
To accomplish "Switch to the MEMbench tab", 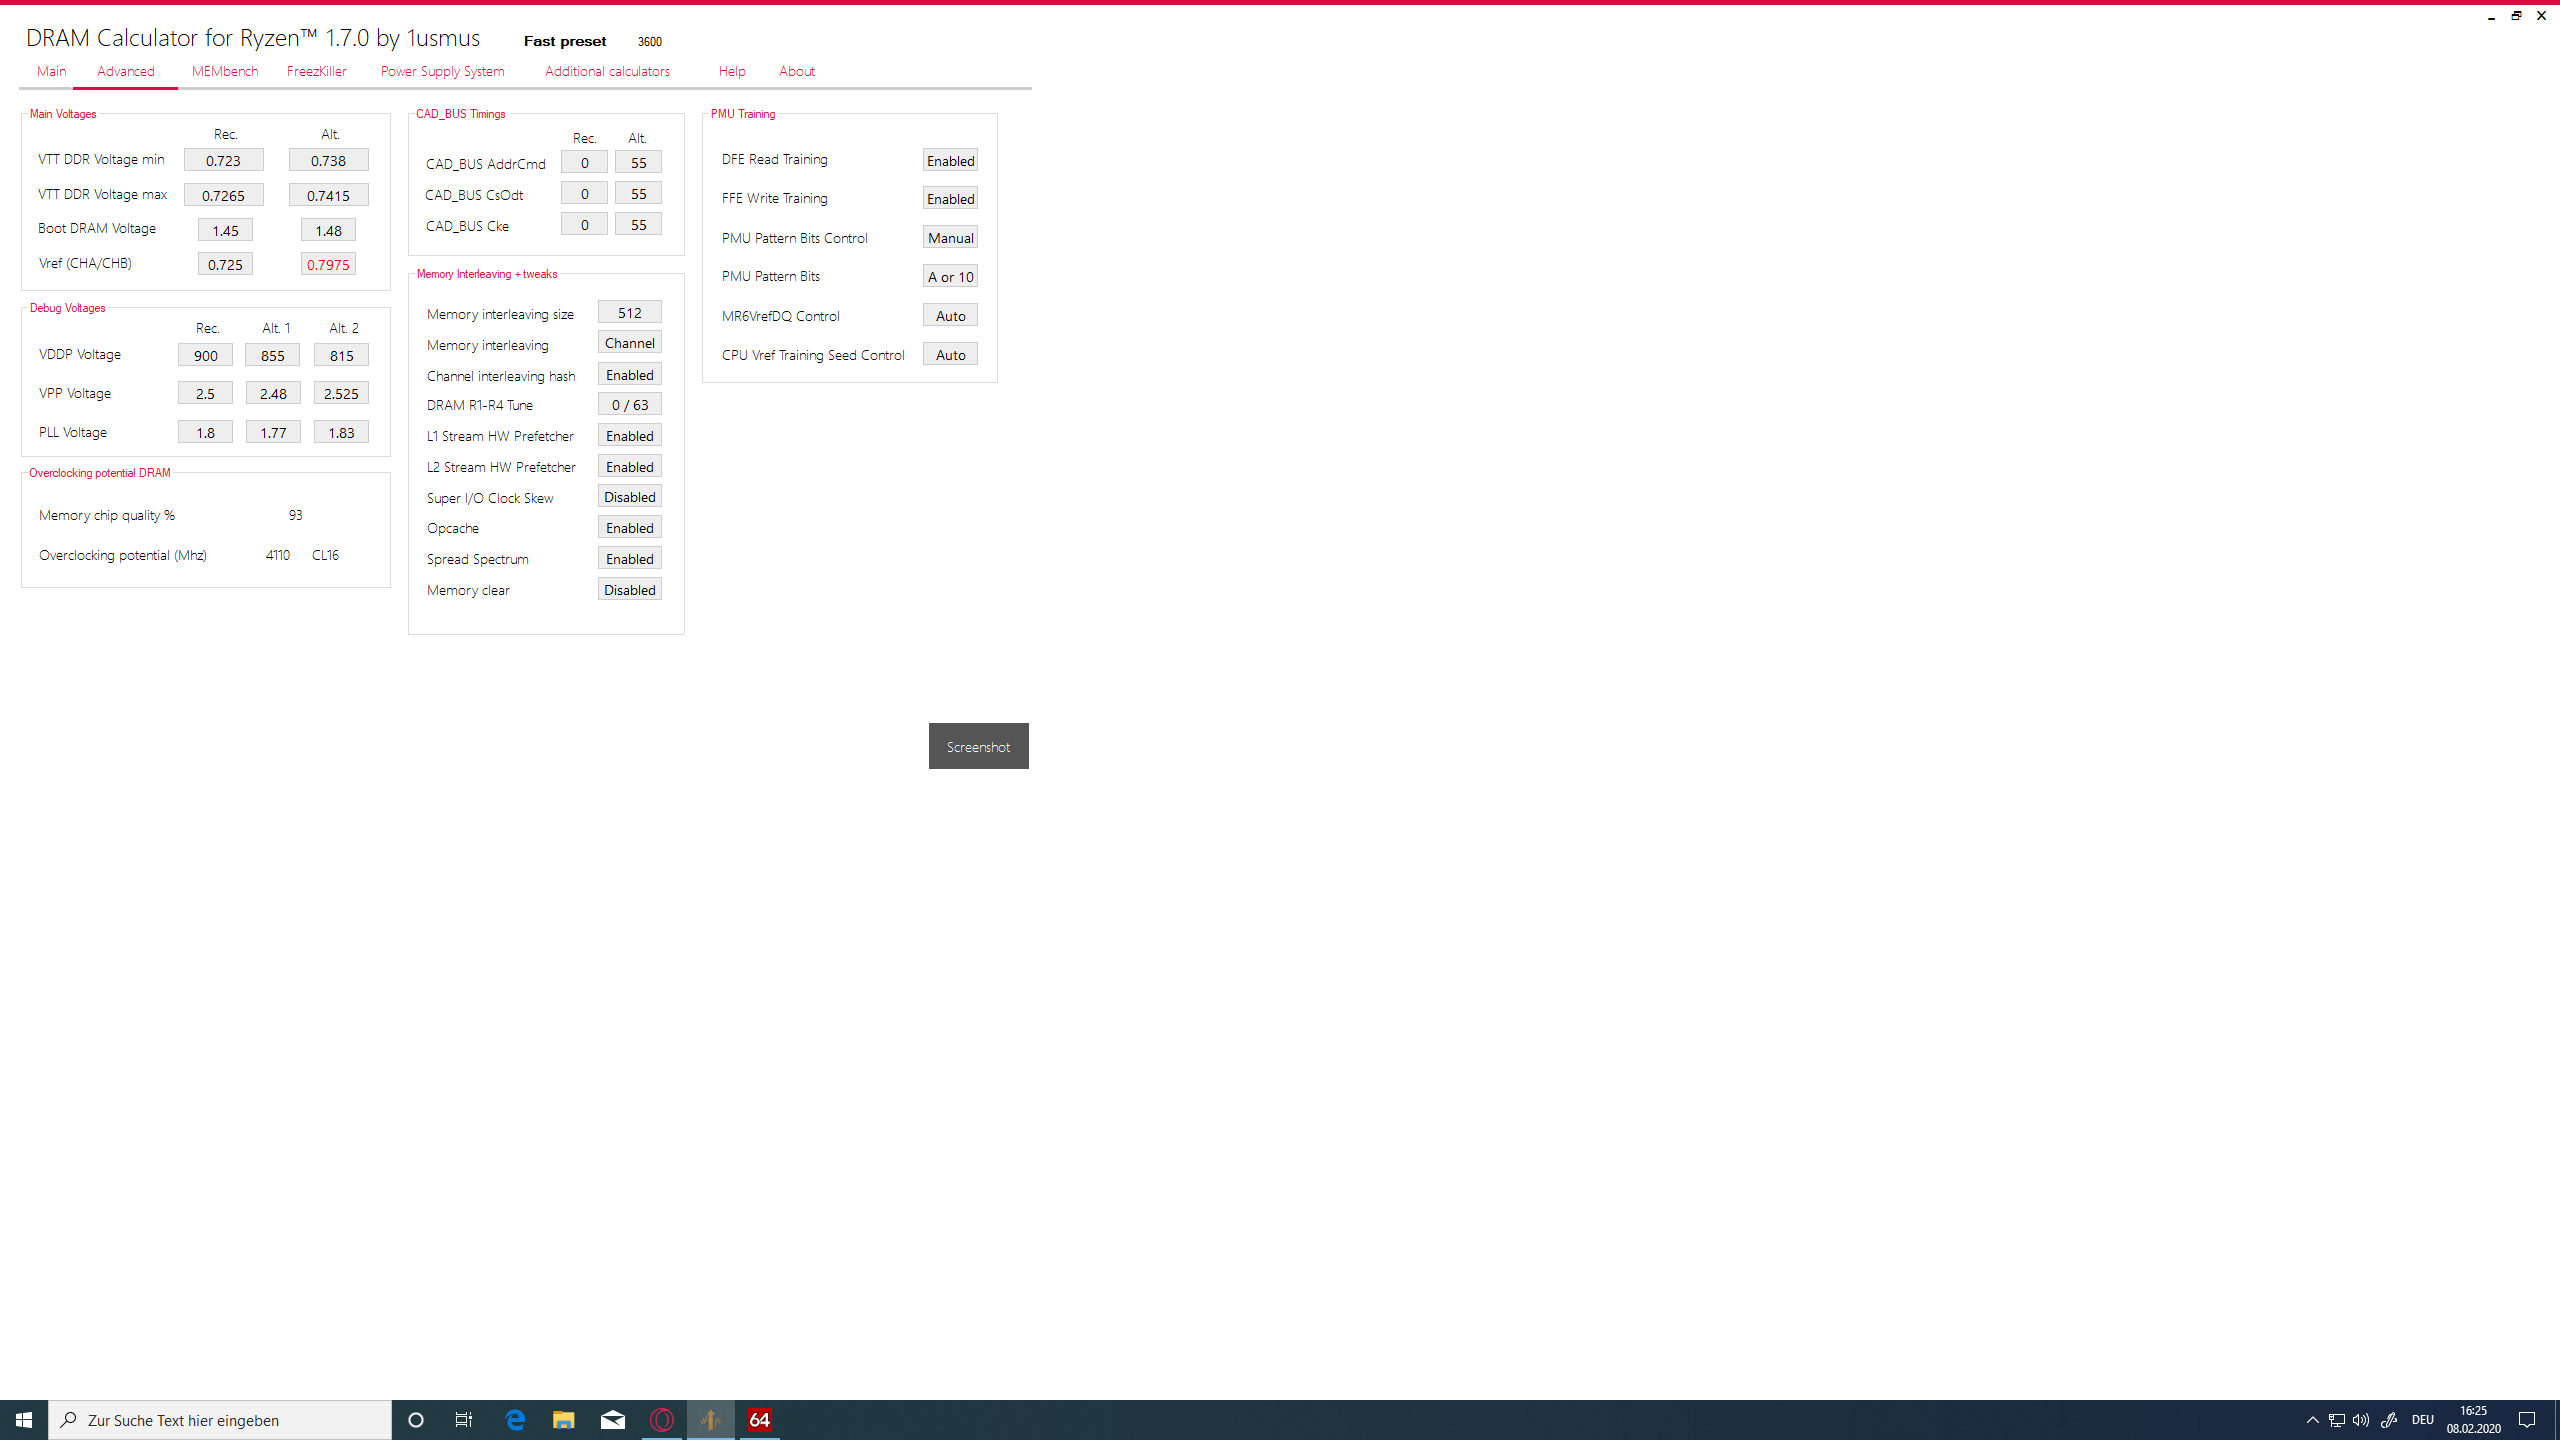I will (225, 71).
